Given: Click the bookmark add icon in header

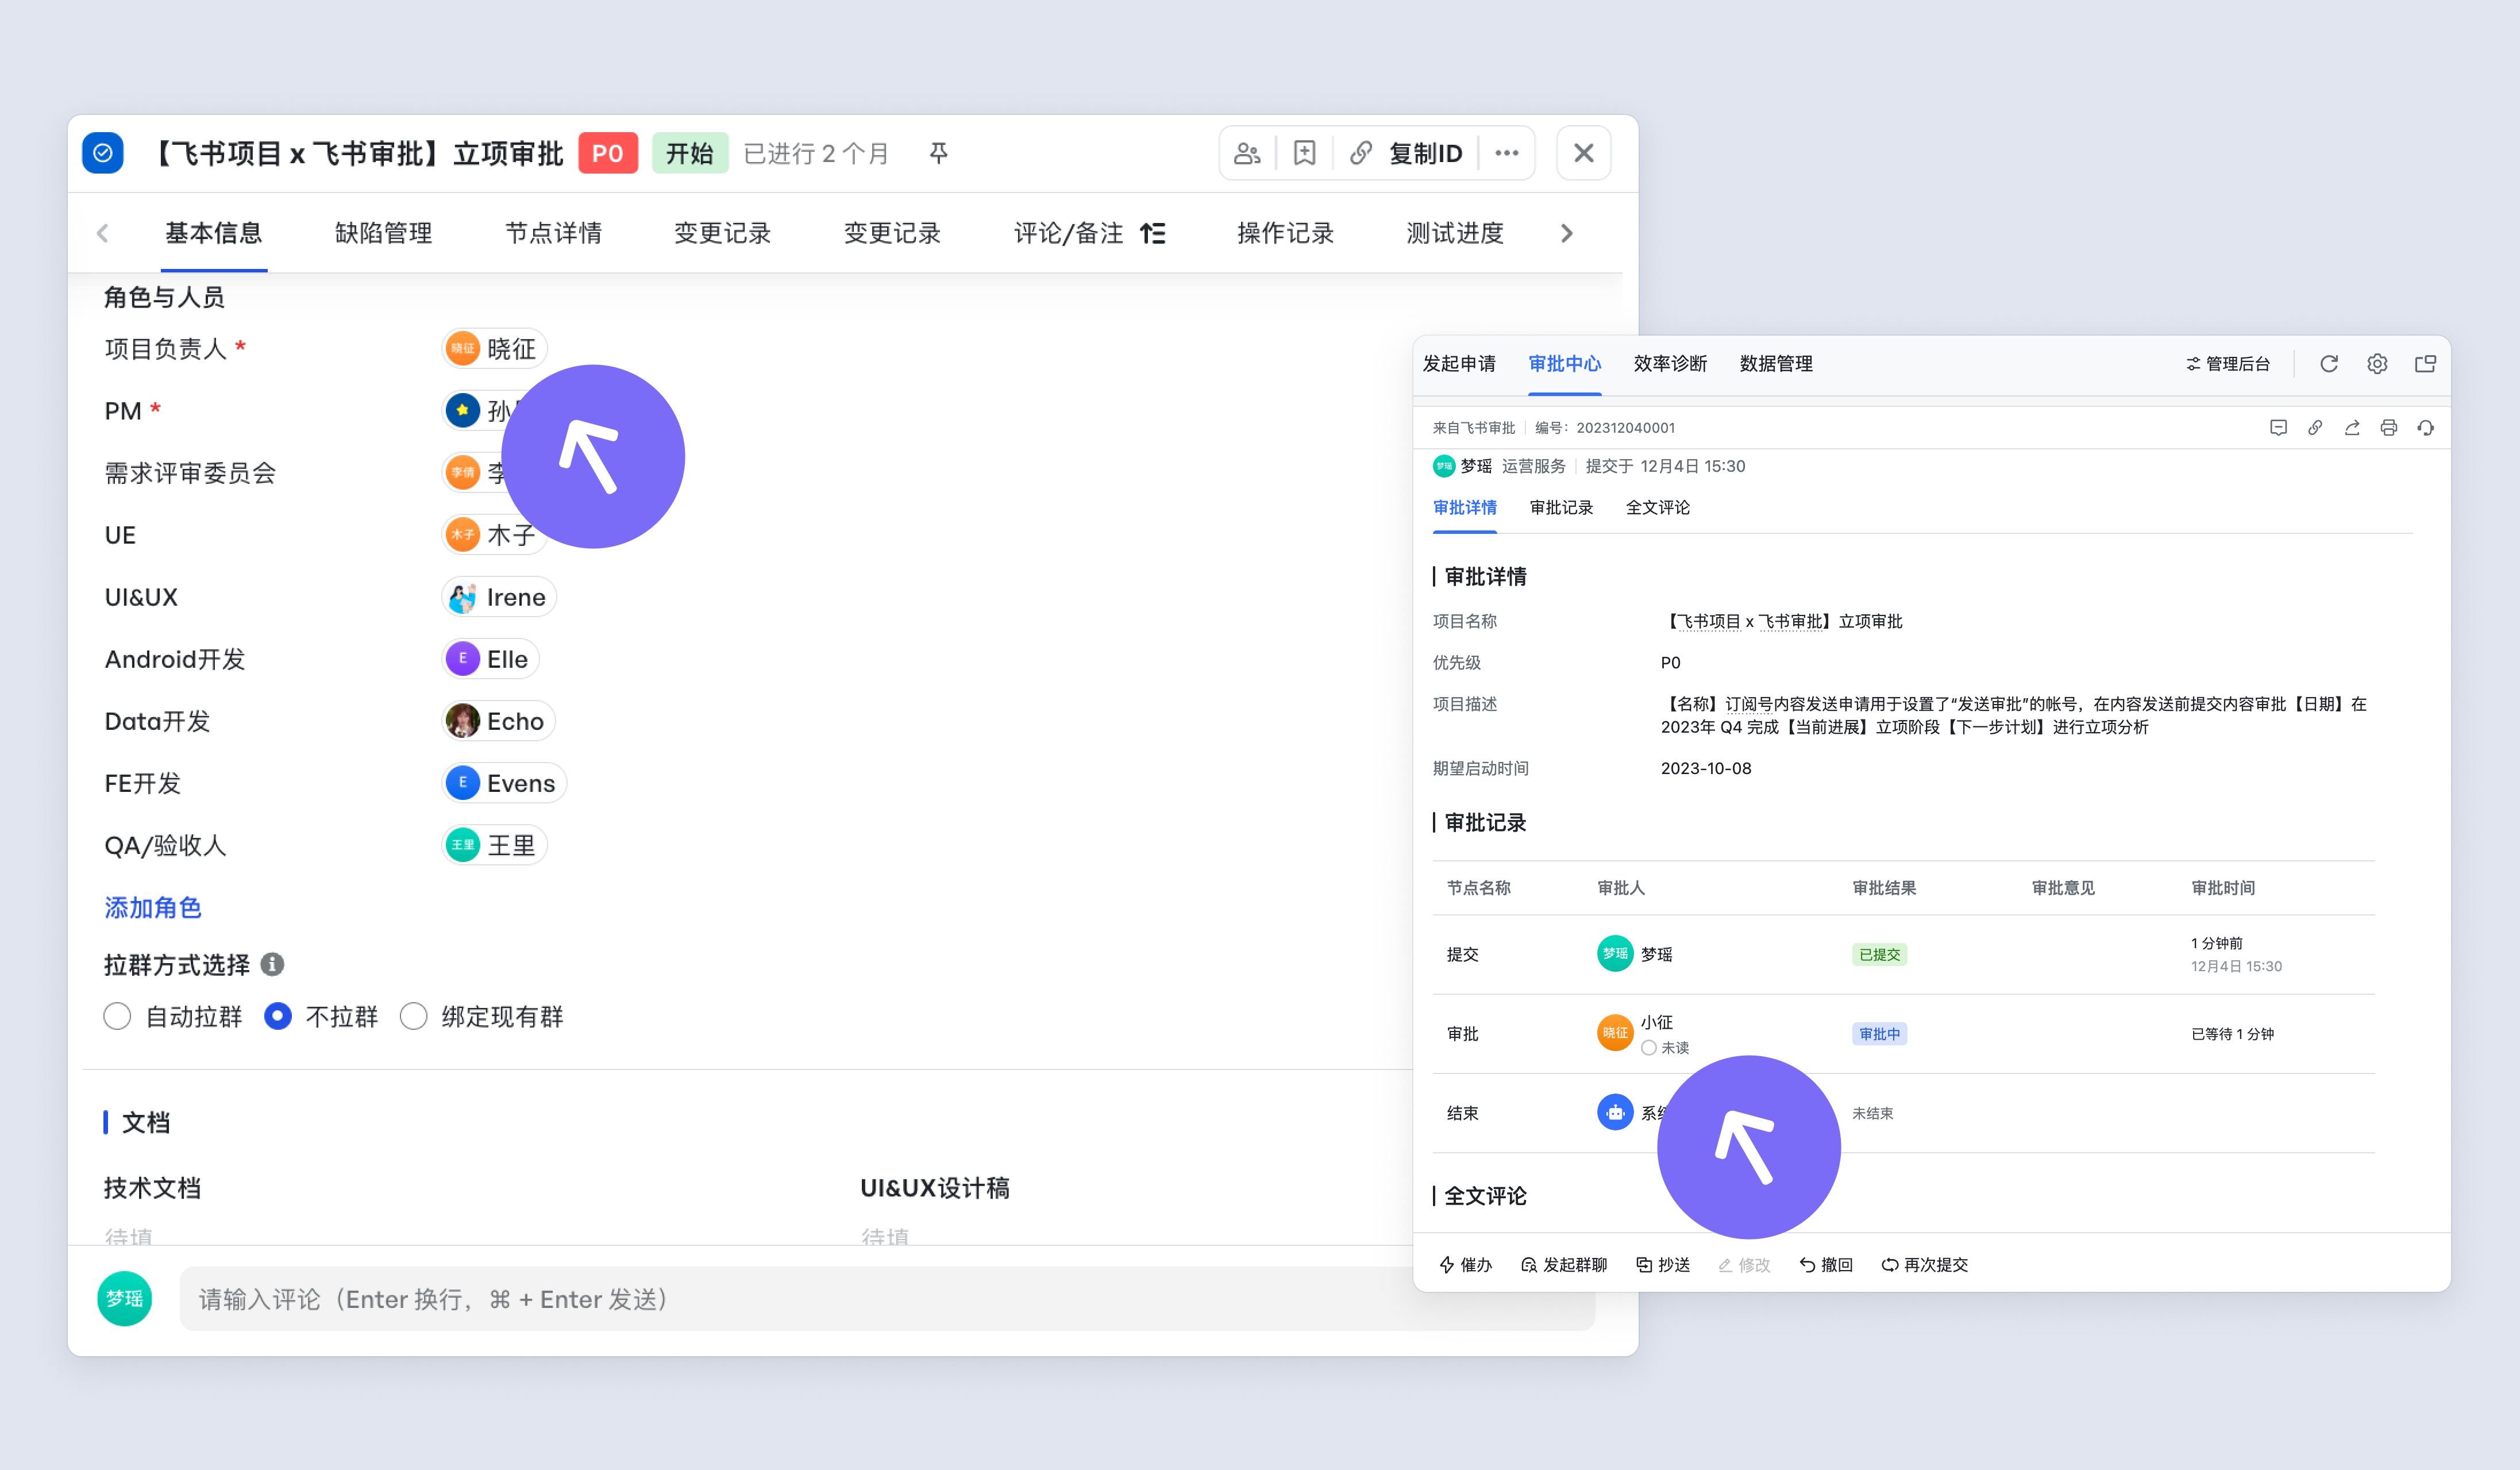Looking at the screenshot, I should click(x=1304, y=153).
